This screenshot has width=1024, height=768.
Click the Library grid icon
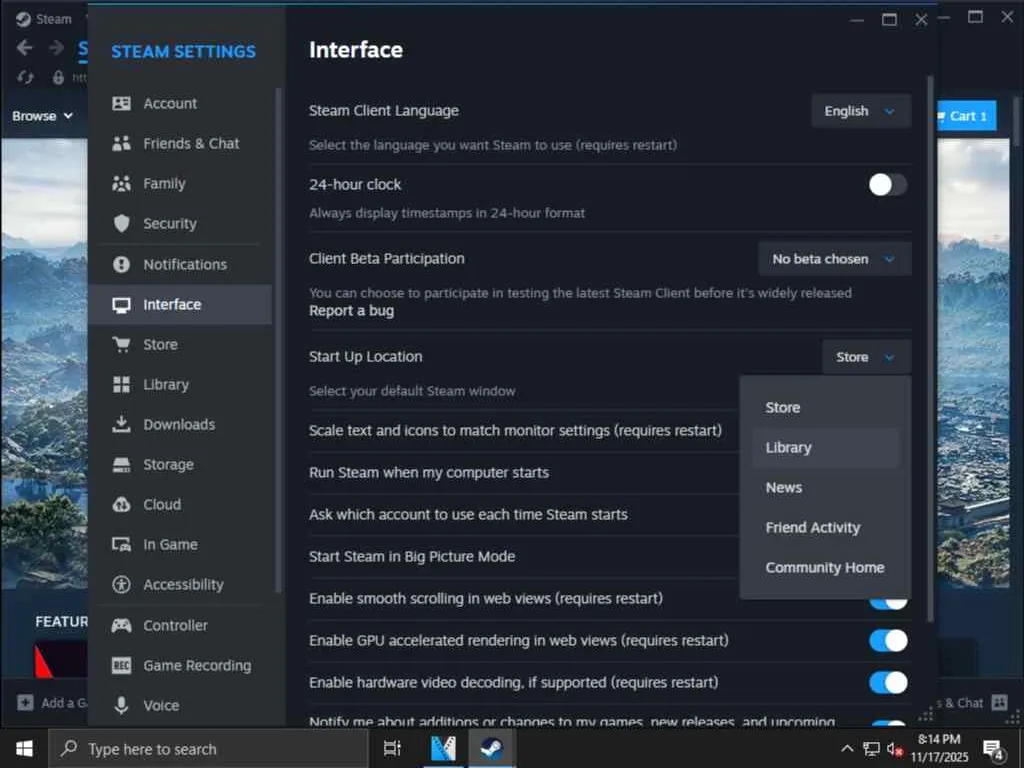coord(121,384)
